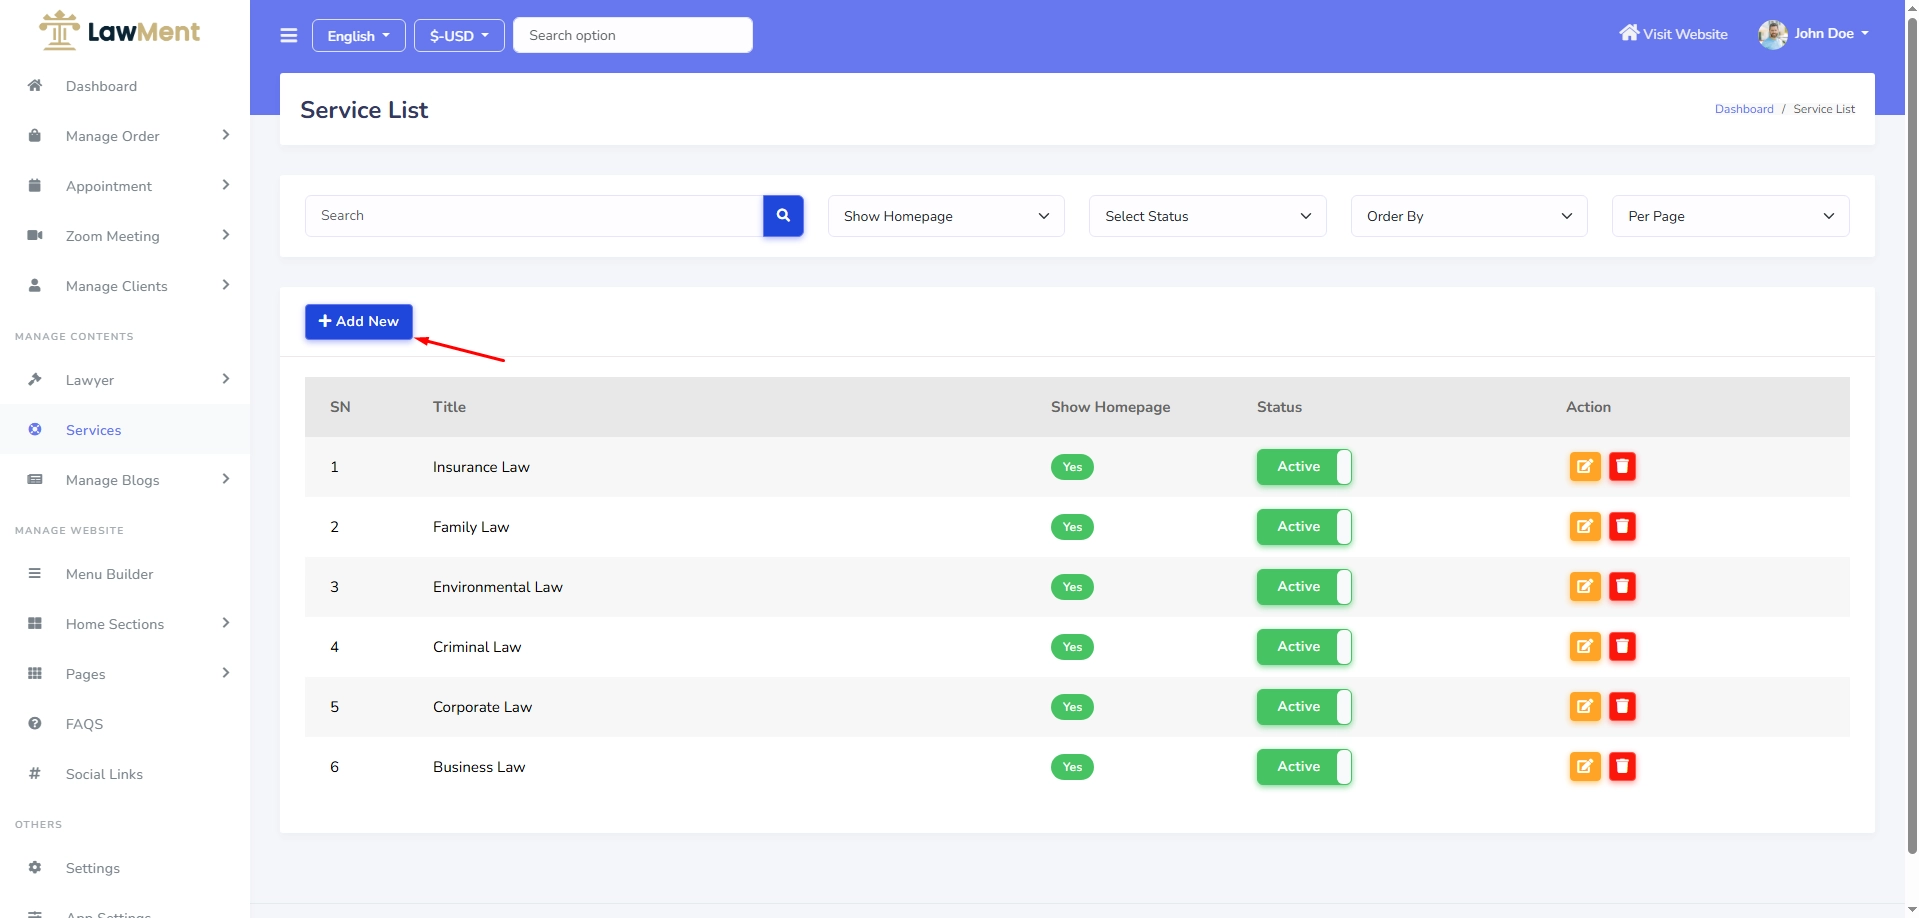Click the hamburger menu toggle icon

(289, 36)
